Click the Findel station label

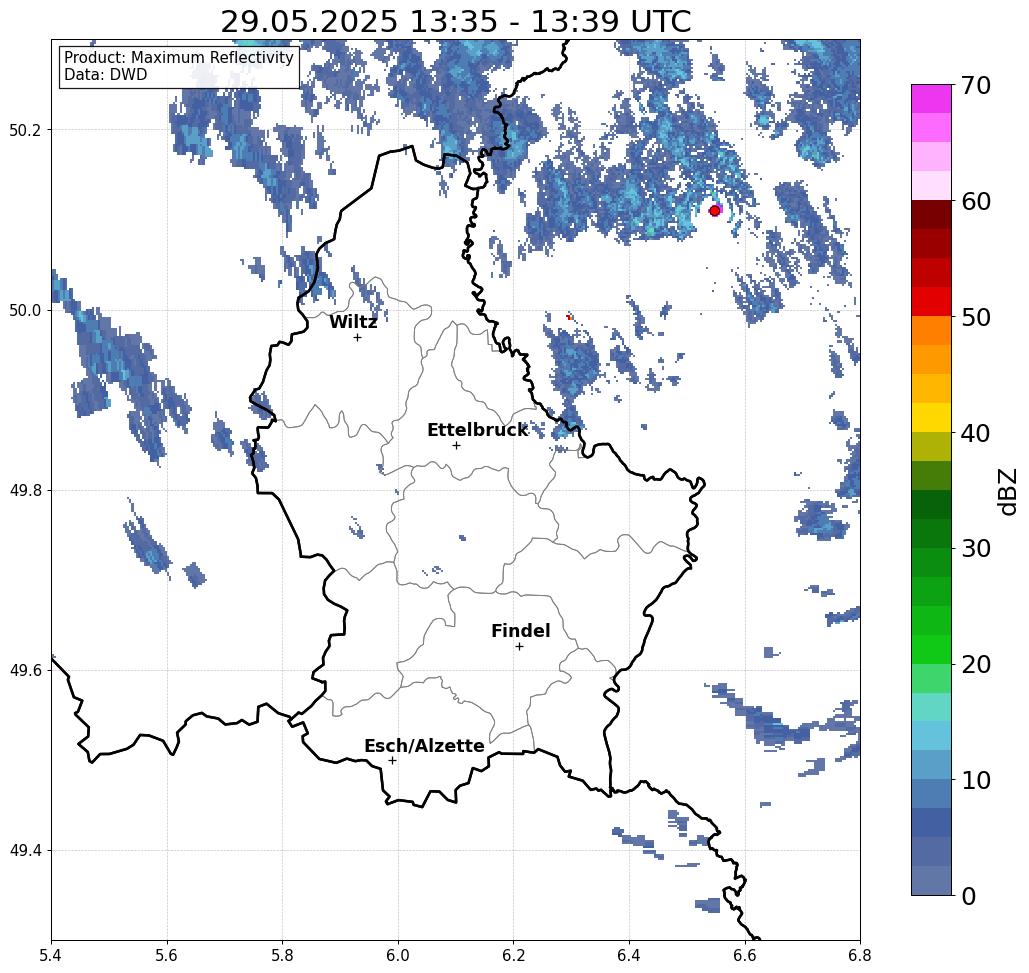tap(520, 631)
